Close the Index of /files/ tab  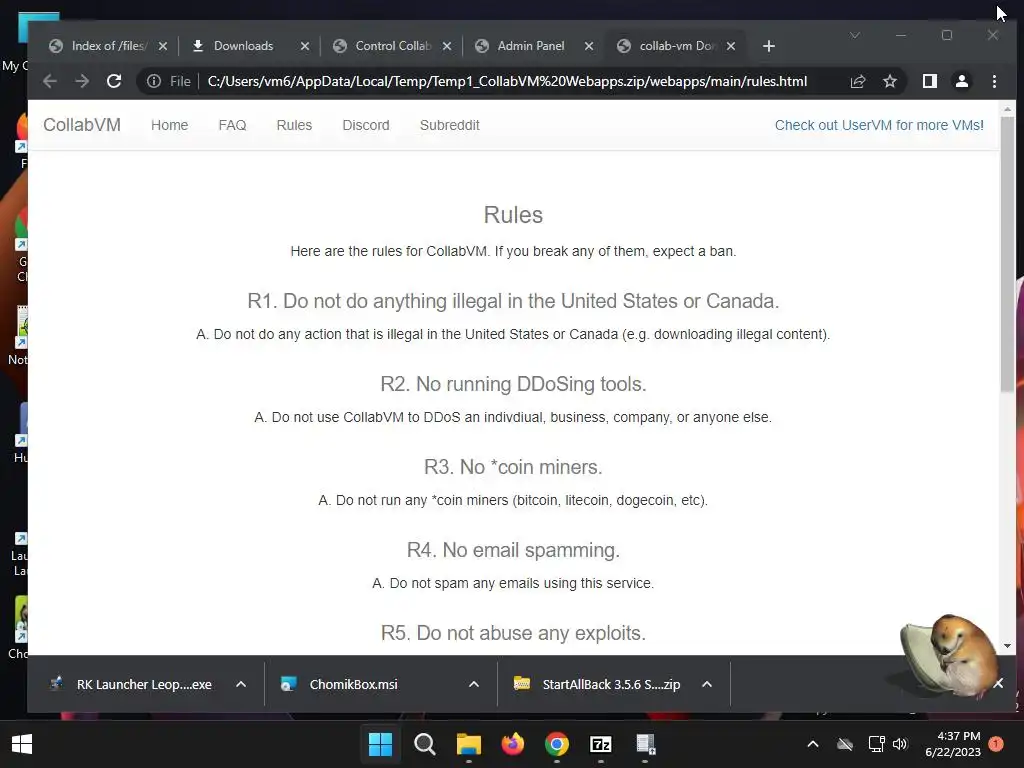163,46
